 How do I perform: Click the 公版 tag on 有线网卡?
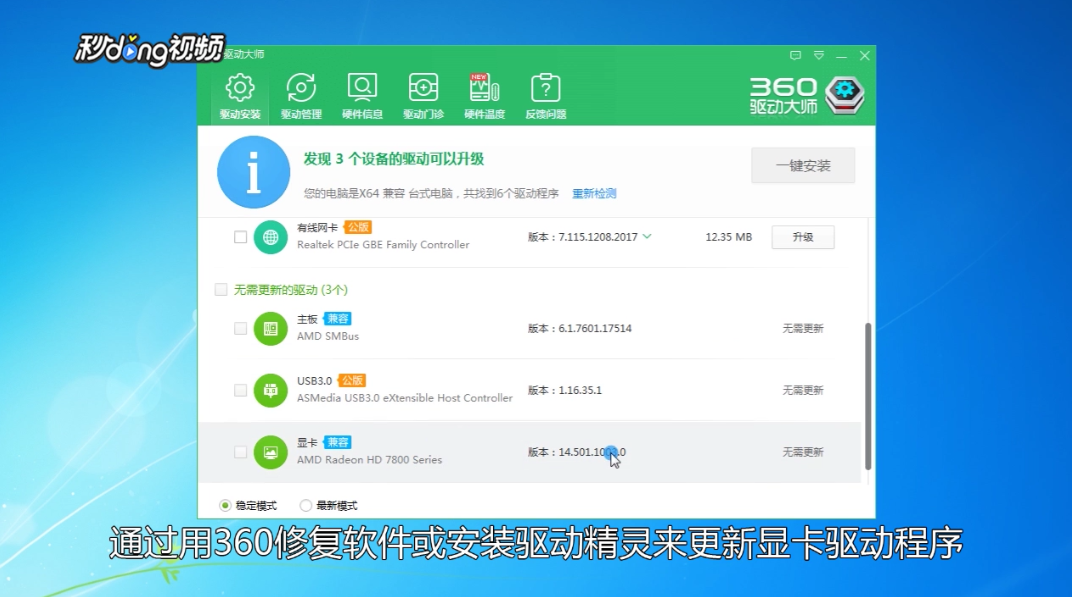pos(357,227)
